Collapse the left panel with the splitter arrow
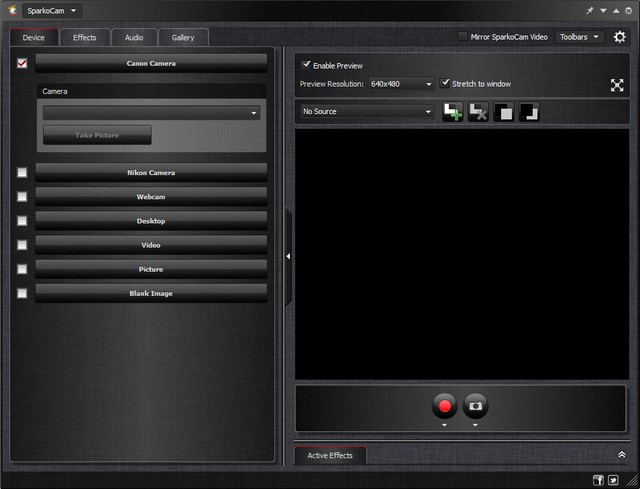The height and width of the screenshot is (489, 640). click(288, 257)
